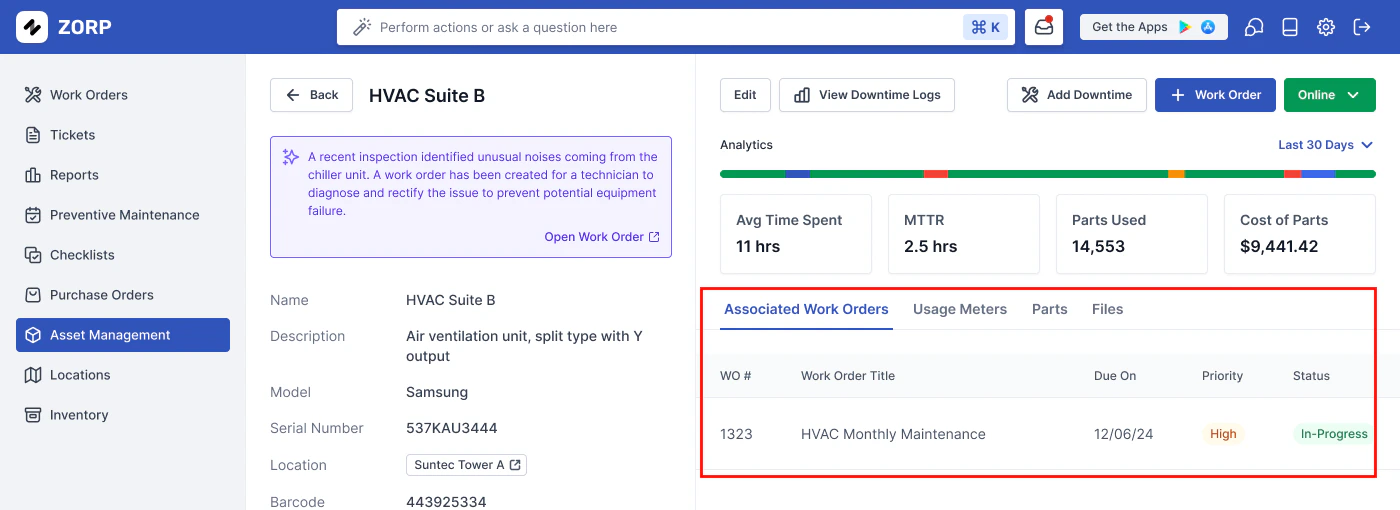This screenshot has height=510, width=1400.
Task: Click the Inventory box icon
Action: point(33,415)
